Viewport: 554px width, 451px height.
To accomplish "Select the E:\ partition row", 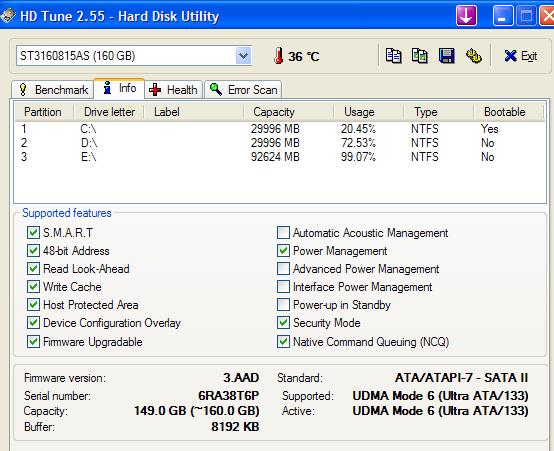I will [279, 157].
